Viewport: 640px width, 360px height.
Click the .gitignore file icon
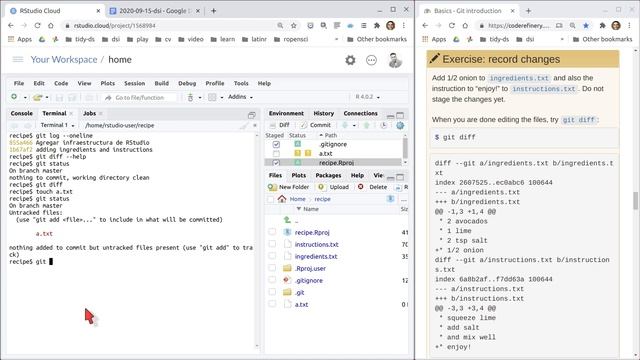click(x=287, y=280)
